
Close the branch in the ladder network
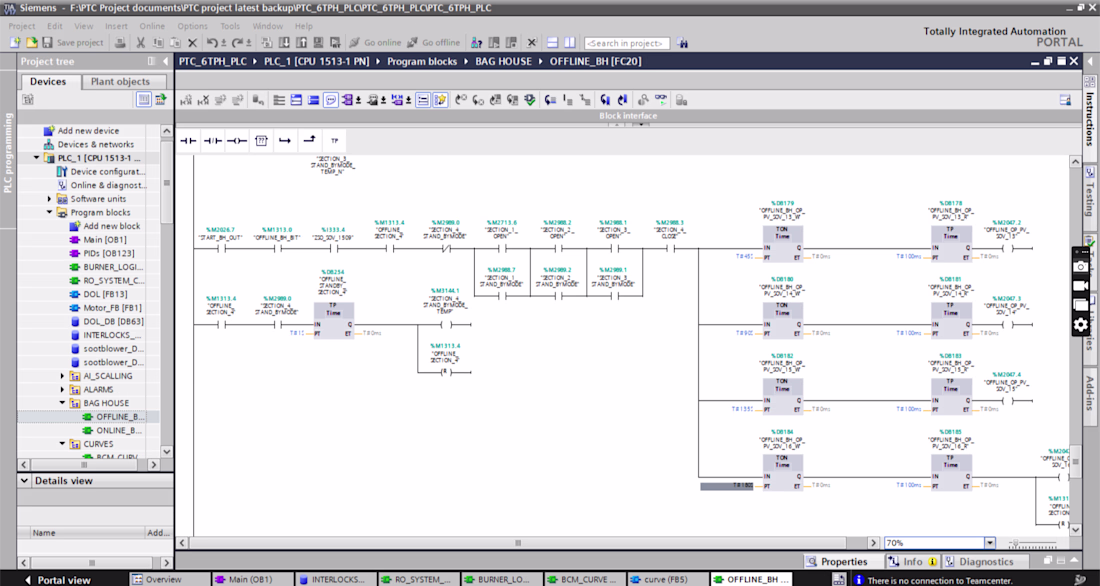tap(309, 141)
